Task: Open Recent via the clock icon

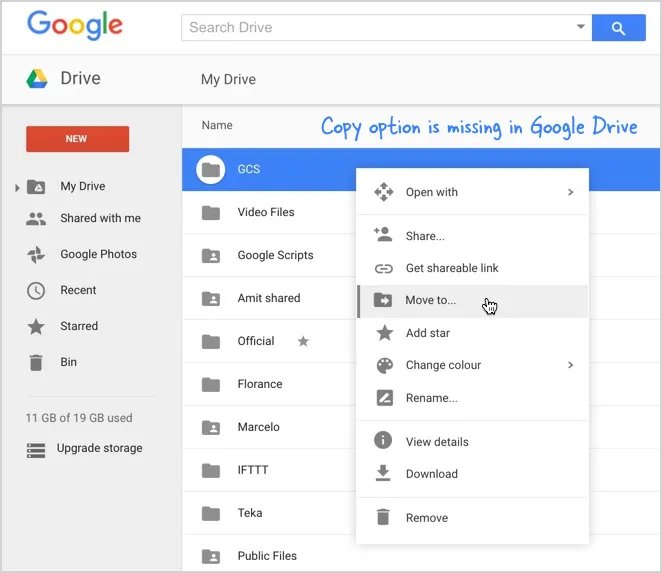Action: [36, 290]
